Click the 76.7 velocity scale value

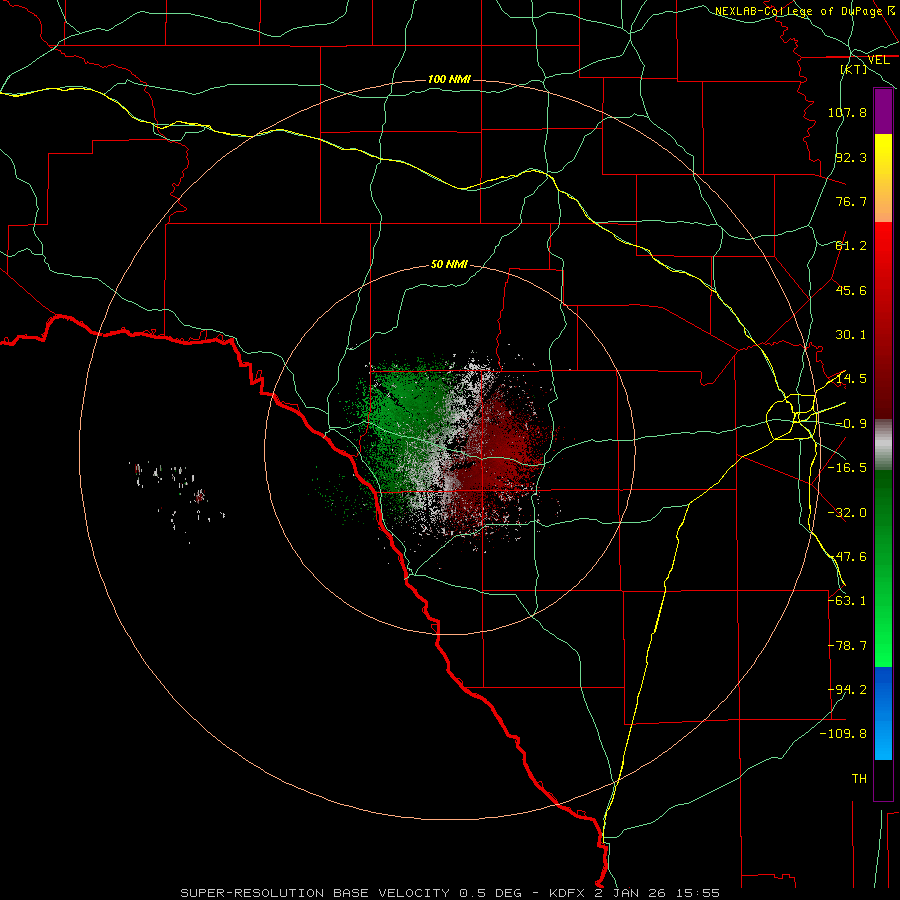[x=851, y=201]
